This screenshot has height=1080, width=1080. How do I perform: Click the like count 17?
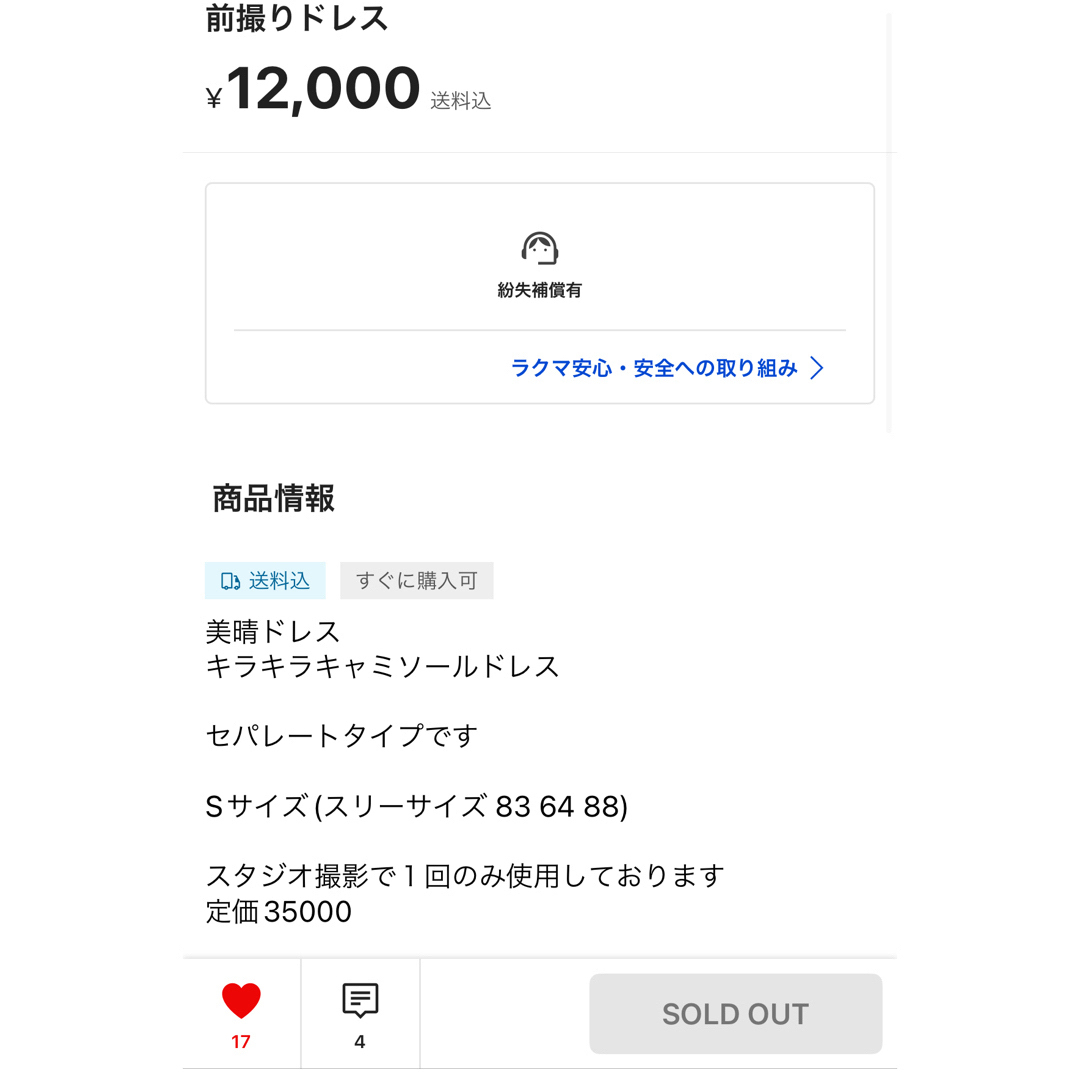click(241, 1041)
